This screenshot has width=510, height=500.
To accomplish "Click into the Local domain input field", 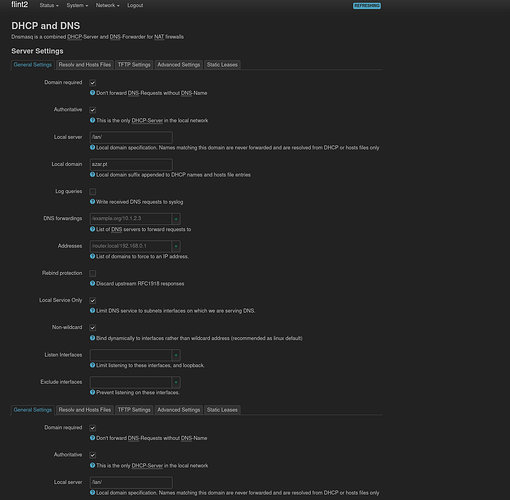I will coord(131,164).
